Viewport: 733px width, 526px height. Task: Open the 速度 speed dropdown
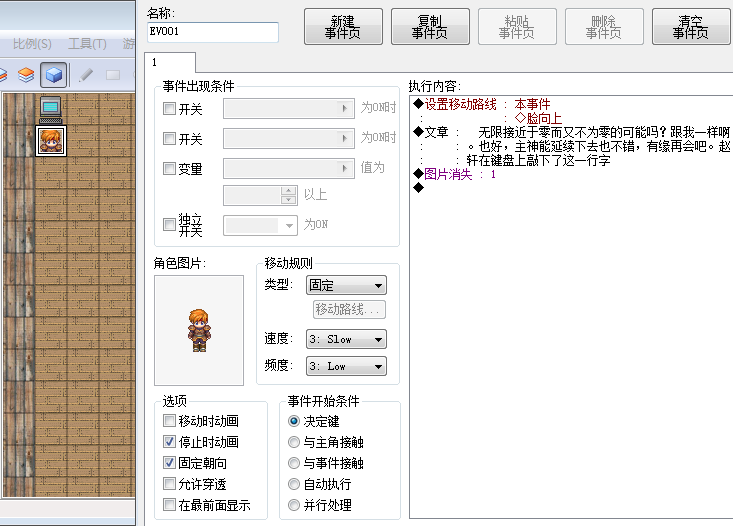[346, 339]
